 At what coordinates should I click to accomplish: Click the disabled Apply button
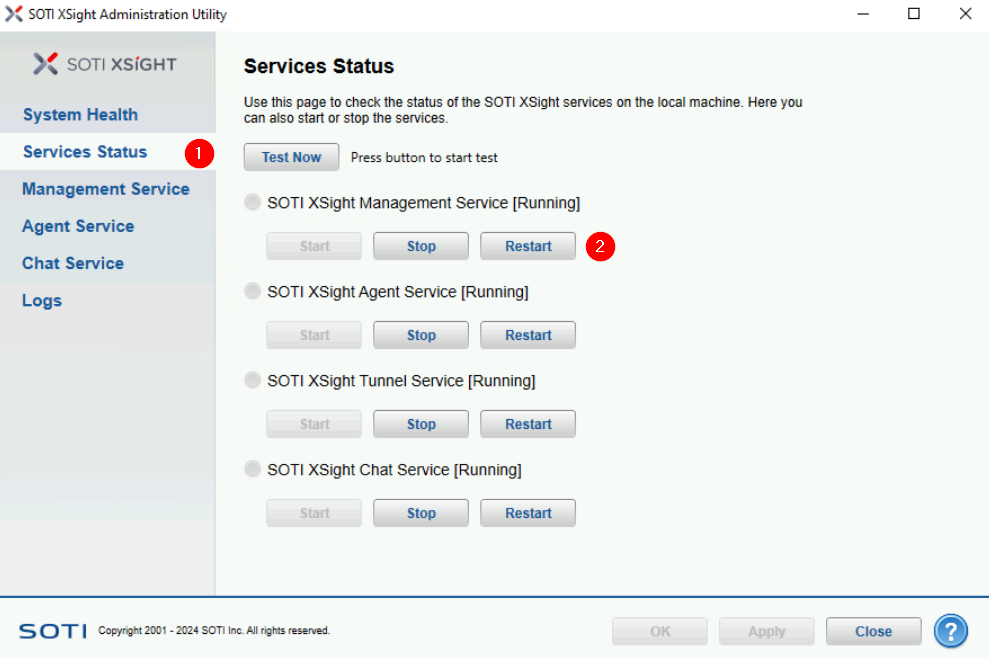(767, 631)
